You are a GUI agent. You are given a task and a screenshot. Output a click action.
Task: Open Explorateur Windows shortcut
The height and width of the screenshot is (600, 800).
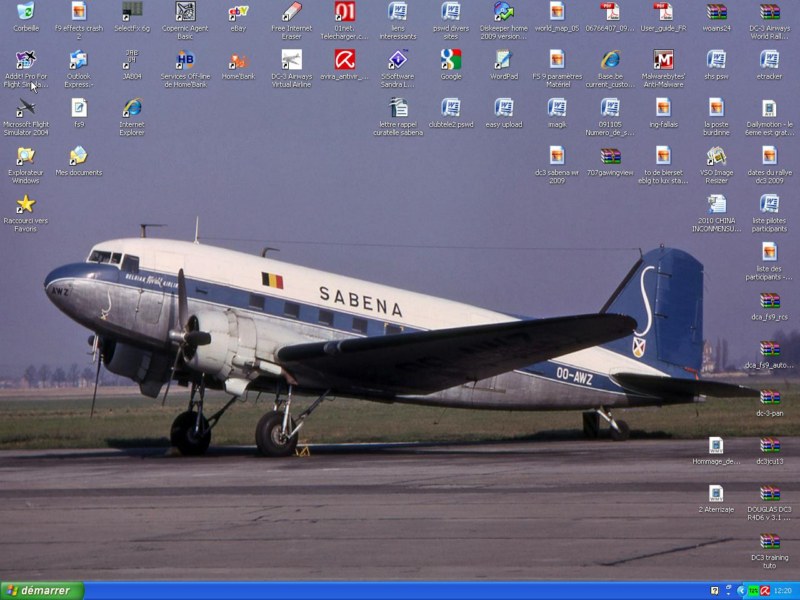tap(26, 156)
